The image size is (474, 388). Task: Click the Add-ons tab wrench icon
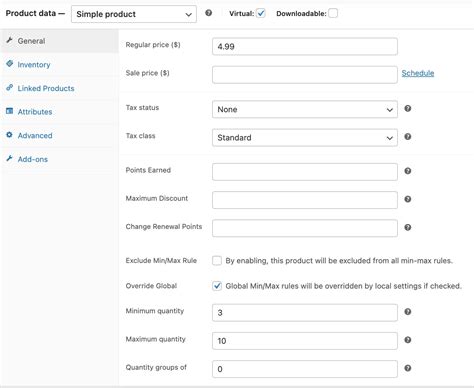pyautogui.click(x=9, y=158)
